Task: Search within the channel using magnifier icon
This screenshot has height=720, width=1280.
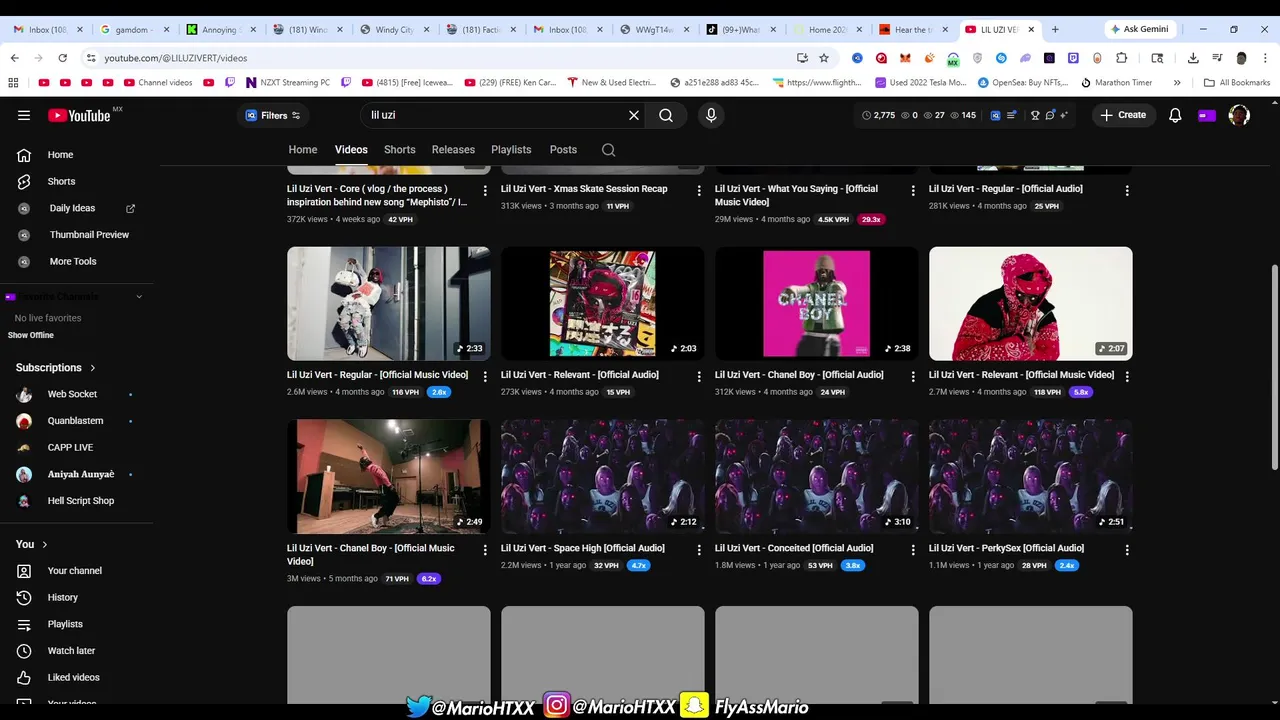Action: point(608,150)
